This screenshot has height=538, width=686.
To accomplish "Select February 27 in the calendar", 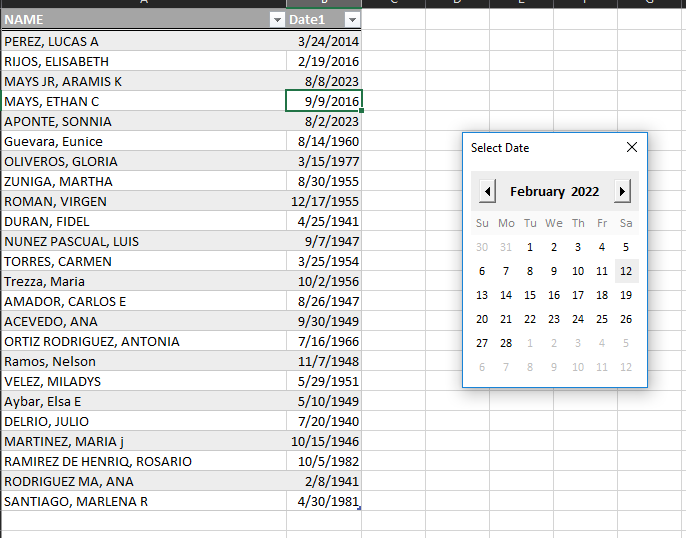I will [482, 343].
